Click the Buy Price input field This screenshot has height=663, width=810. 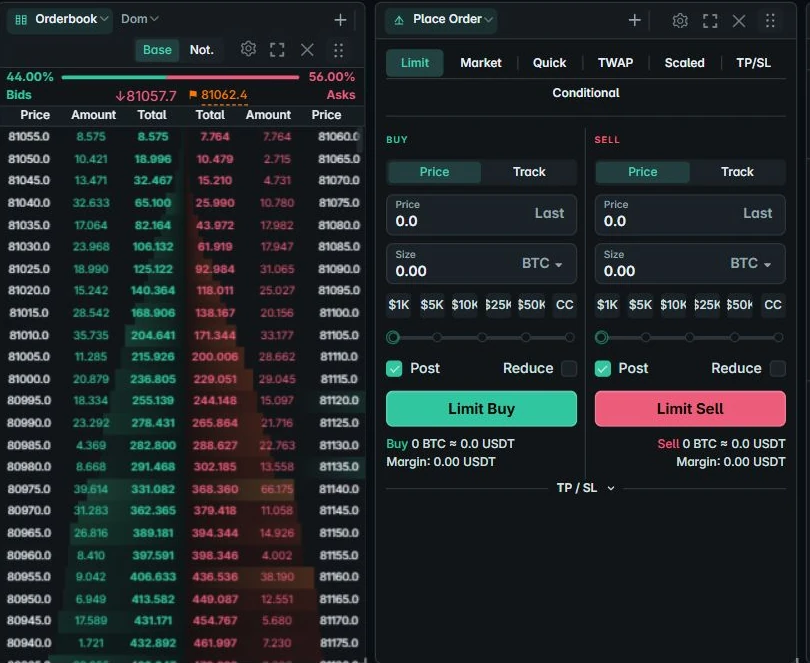(x=481, y=215)
